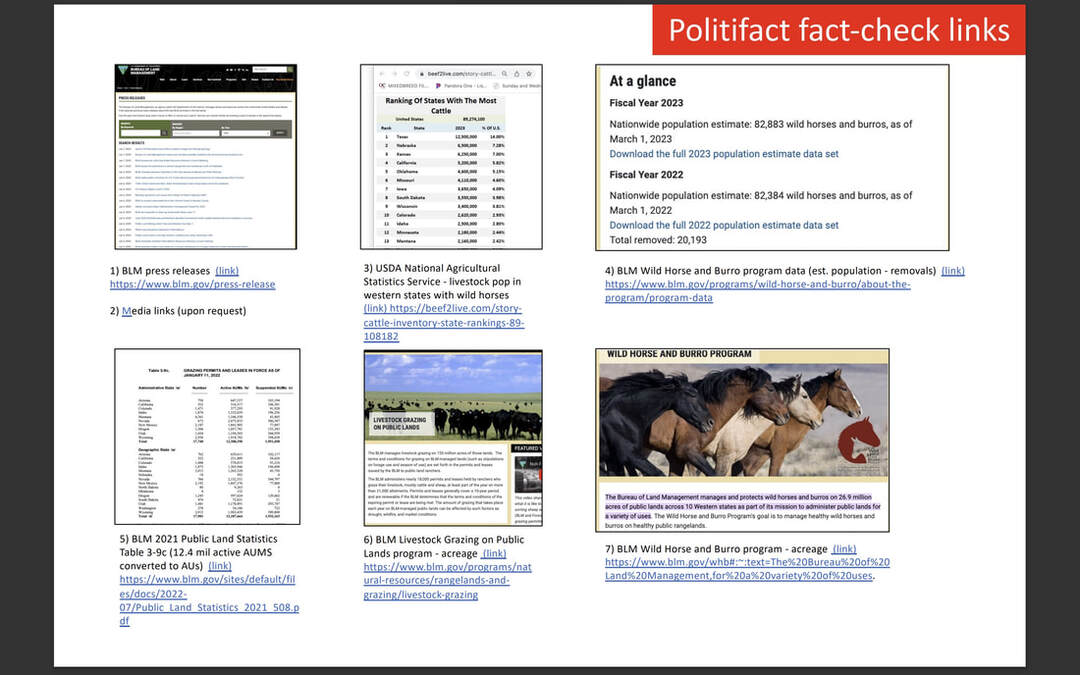Click the BLM logo in press releases screenshot
Viewport: 1080px width, 675px height.
coord(124,72)
